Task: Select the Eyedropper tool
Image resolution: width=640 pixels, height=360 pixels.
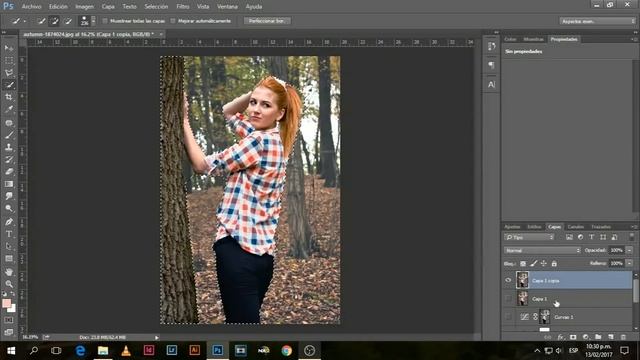Action: 9,109
